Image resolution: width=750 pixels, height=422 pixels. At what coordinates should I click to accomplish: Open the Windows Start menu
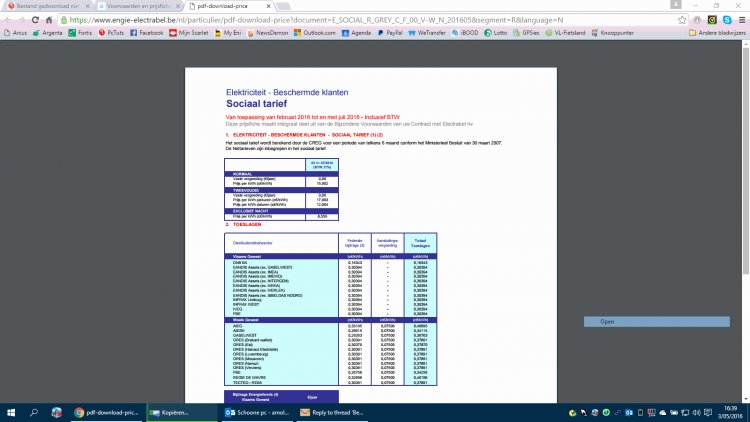12,411
